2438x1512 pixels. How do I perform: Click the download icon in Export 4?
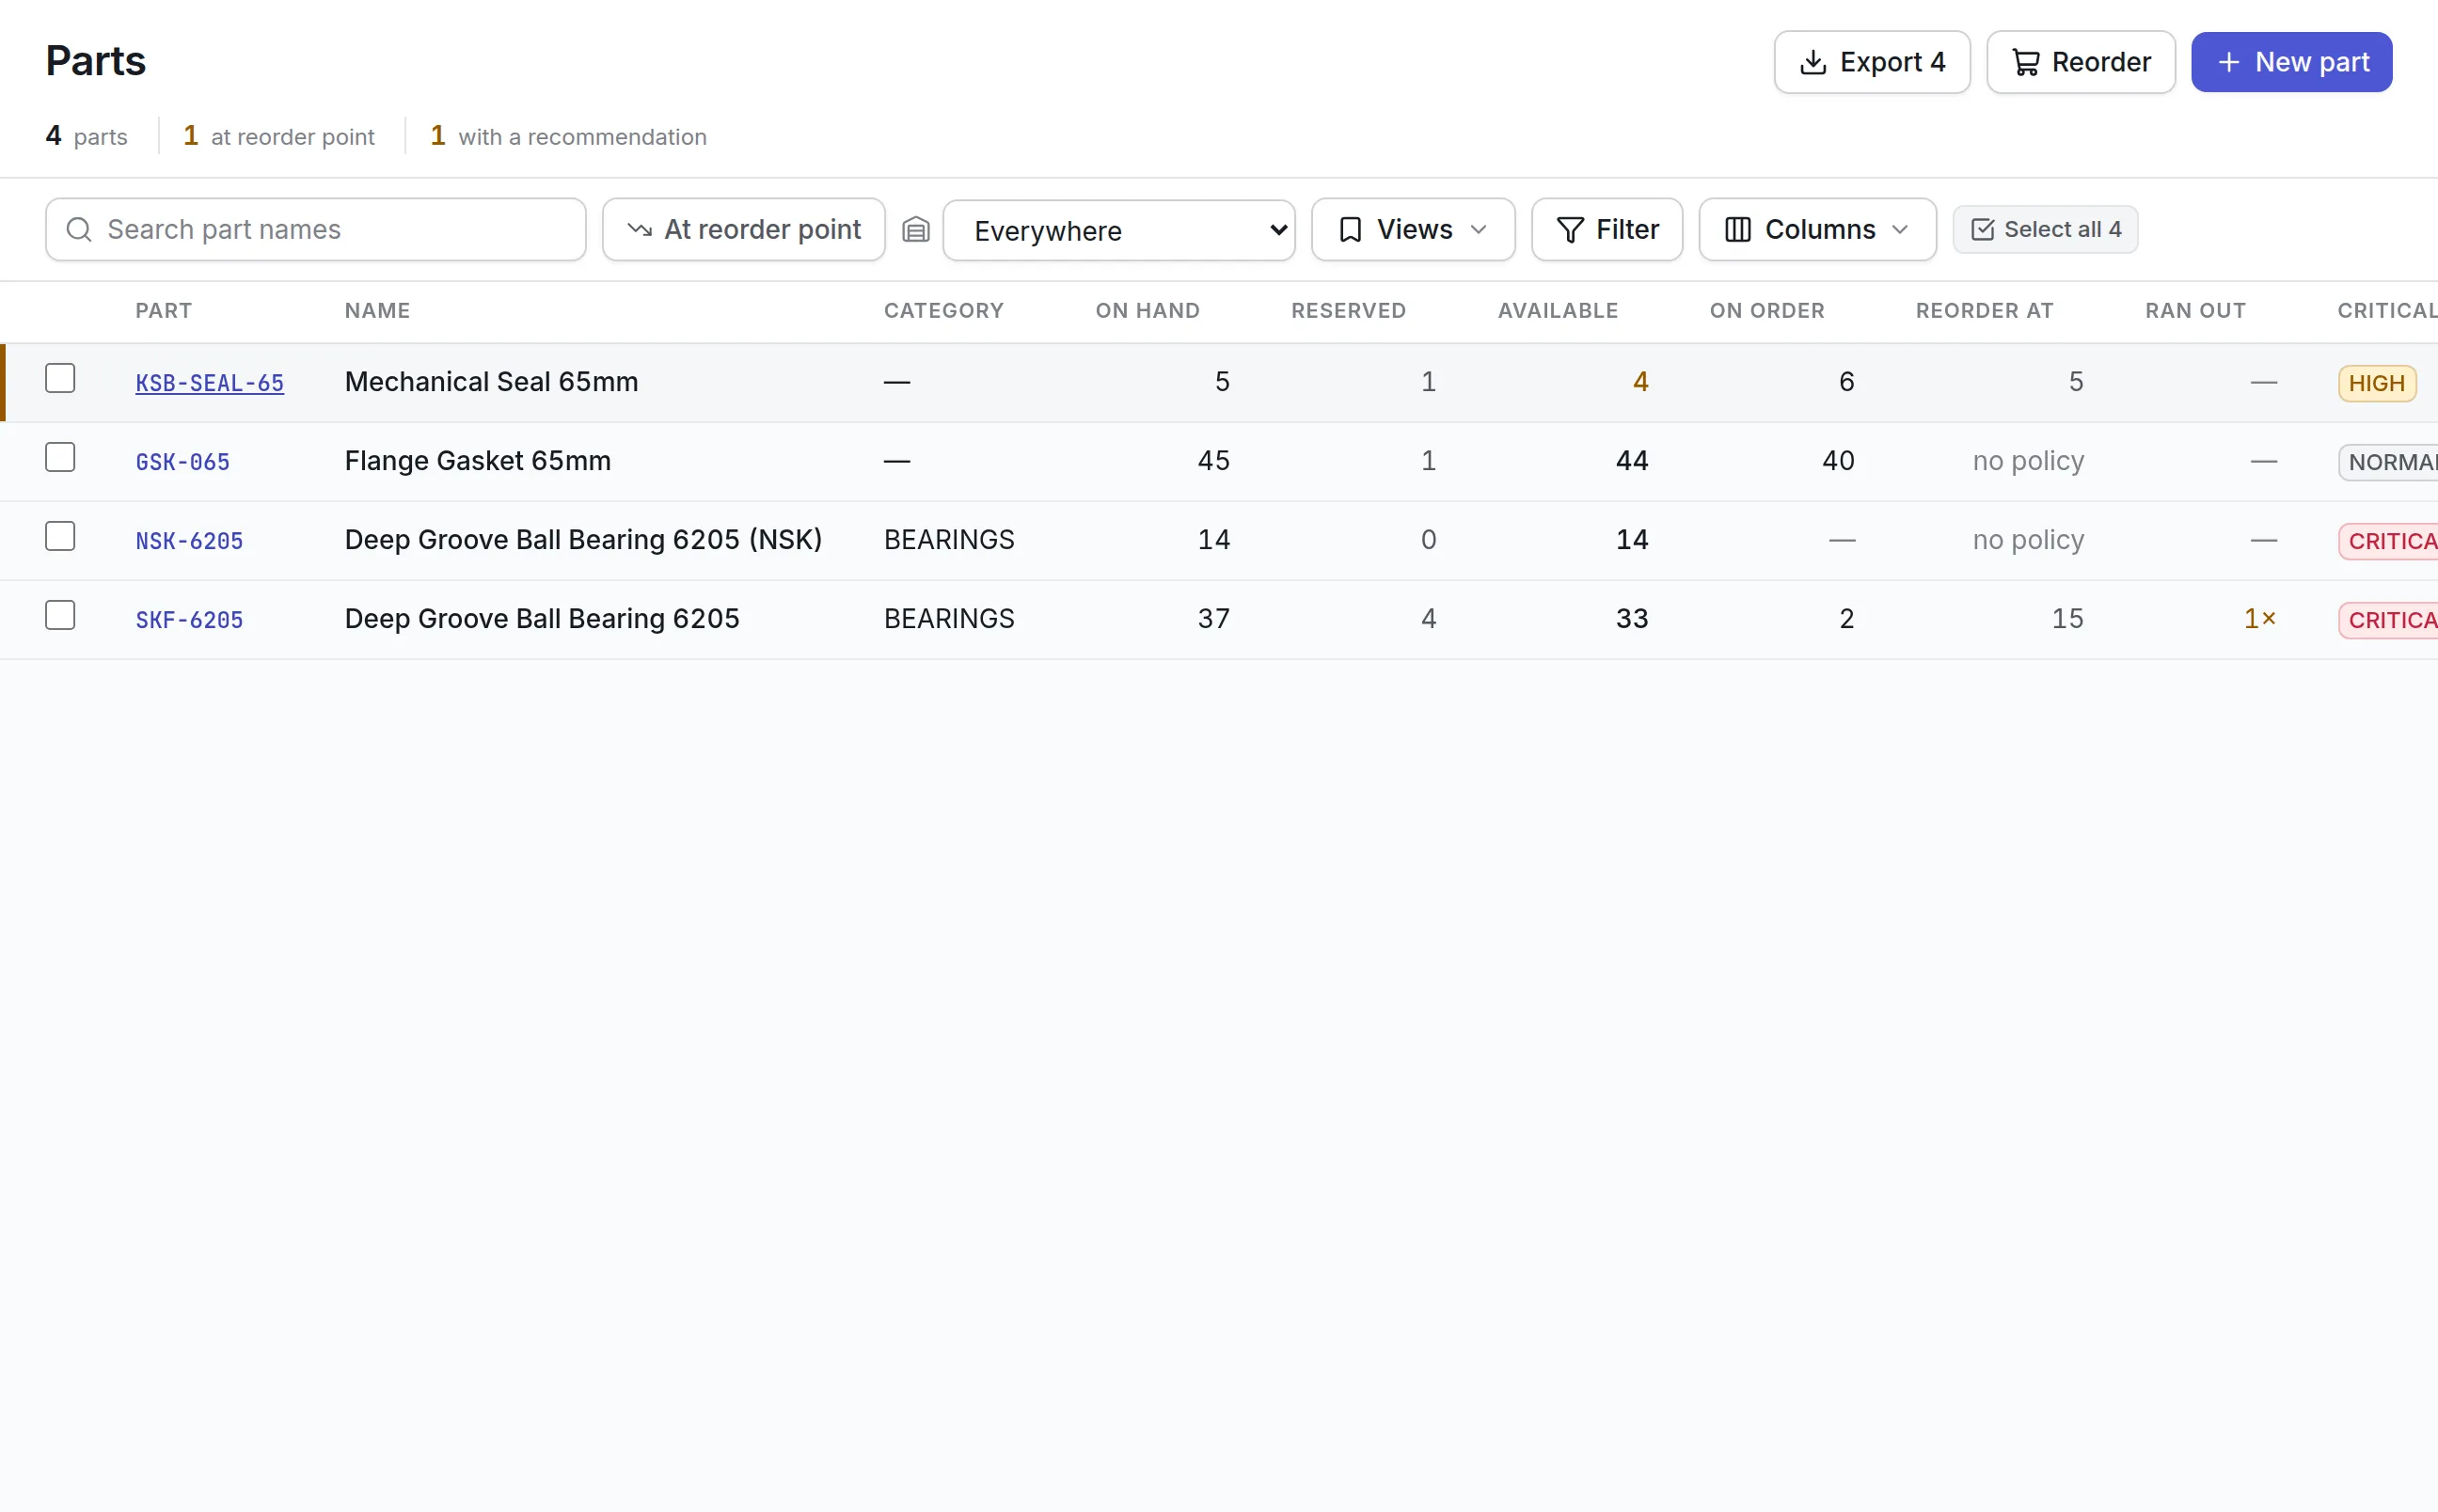pos(1812,62)
